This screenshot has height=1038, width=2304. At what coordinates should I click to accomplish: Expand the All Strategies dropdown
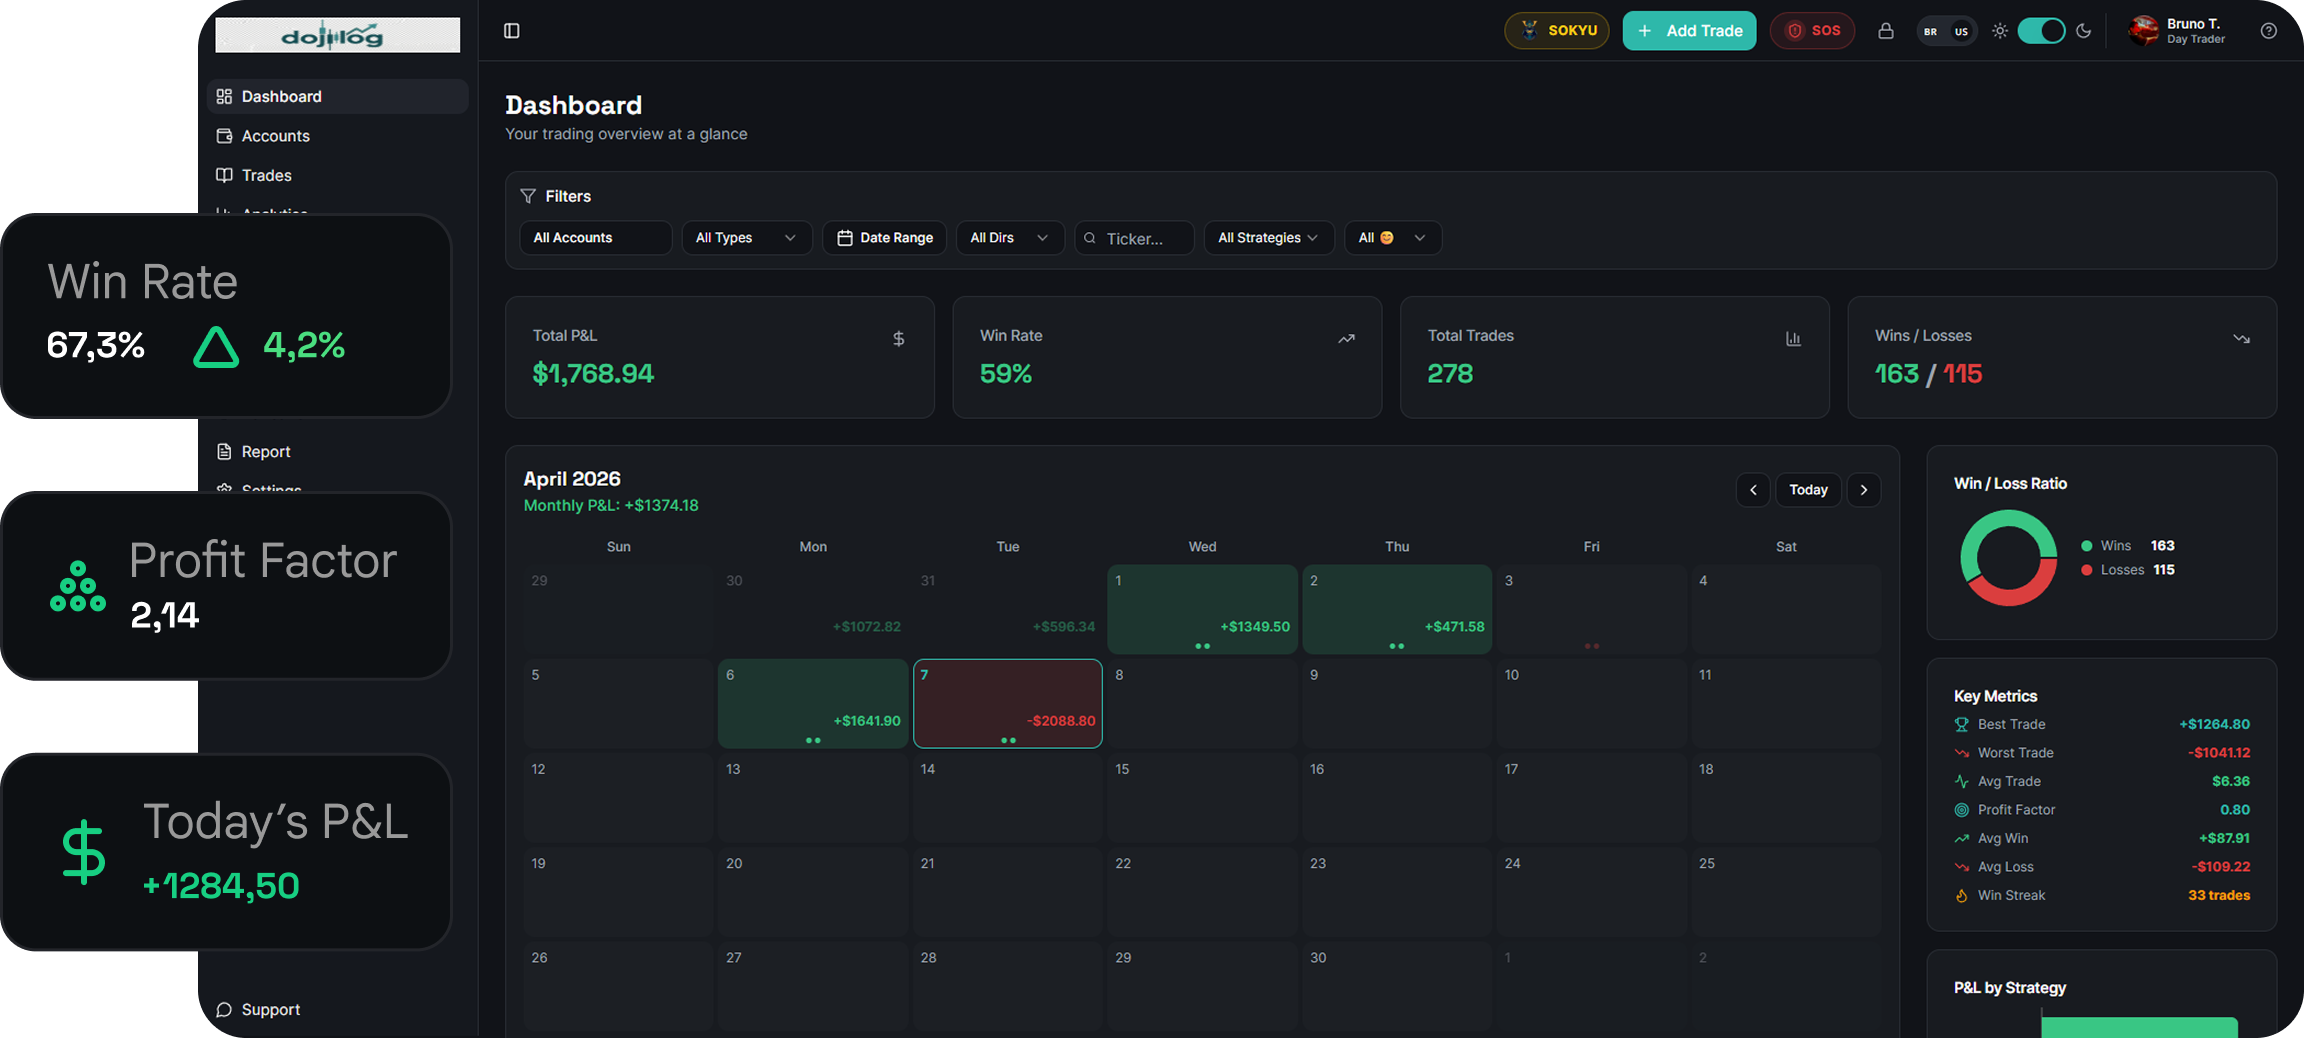pyautogui.click(x=1268, y=237)
